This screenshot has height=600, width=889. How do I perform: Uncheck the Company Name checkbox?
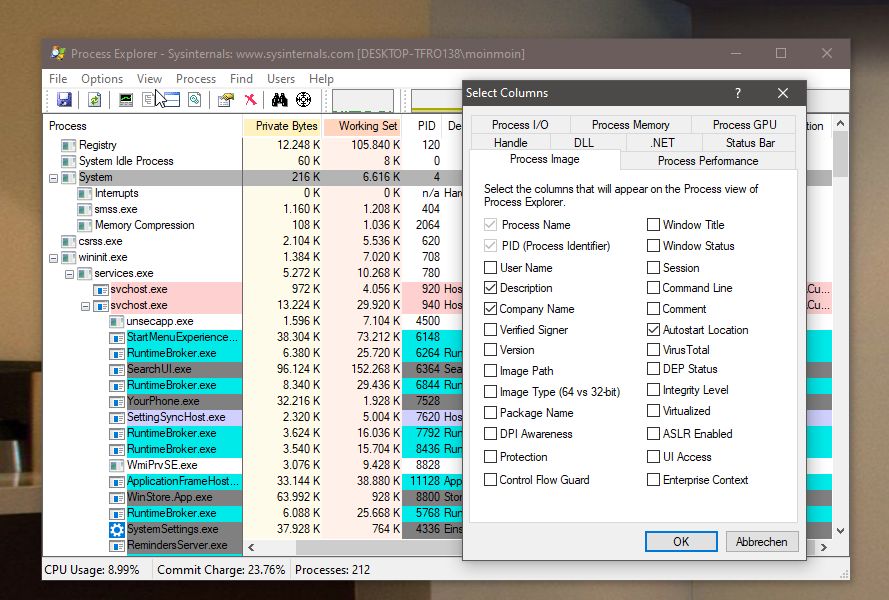click(490, 309)
